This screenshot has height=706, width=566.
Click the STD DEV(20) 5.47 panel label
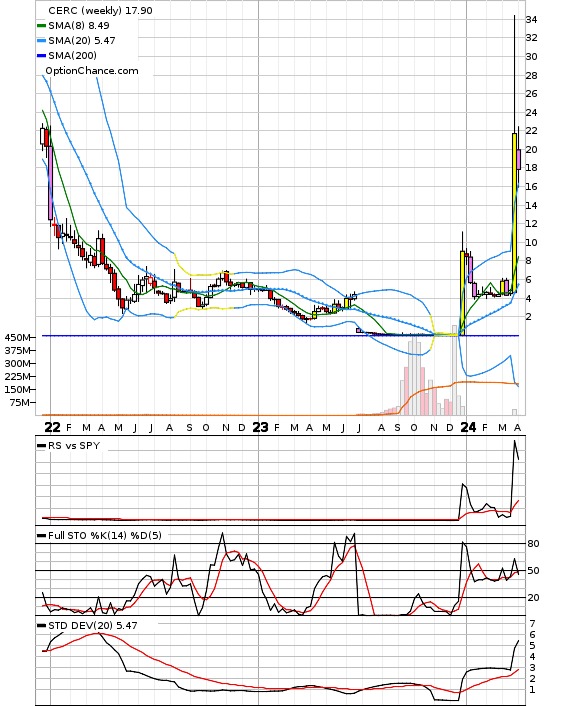93,626
